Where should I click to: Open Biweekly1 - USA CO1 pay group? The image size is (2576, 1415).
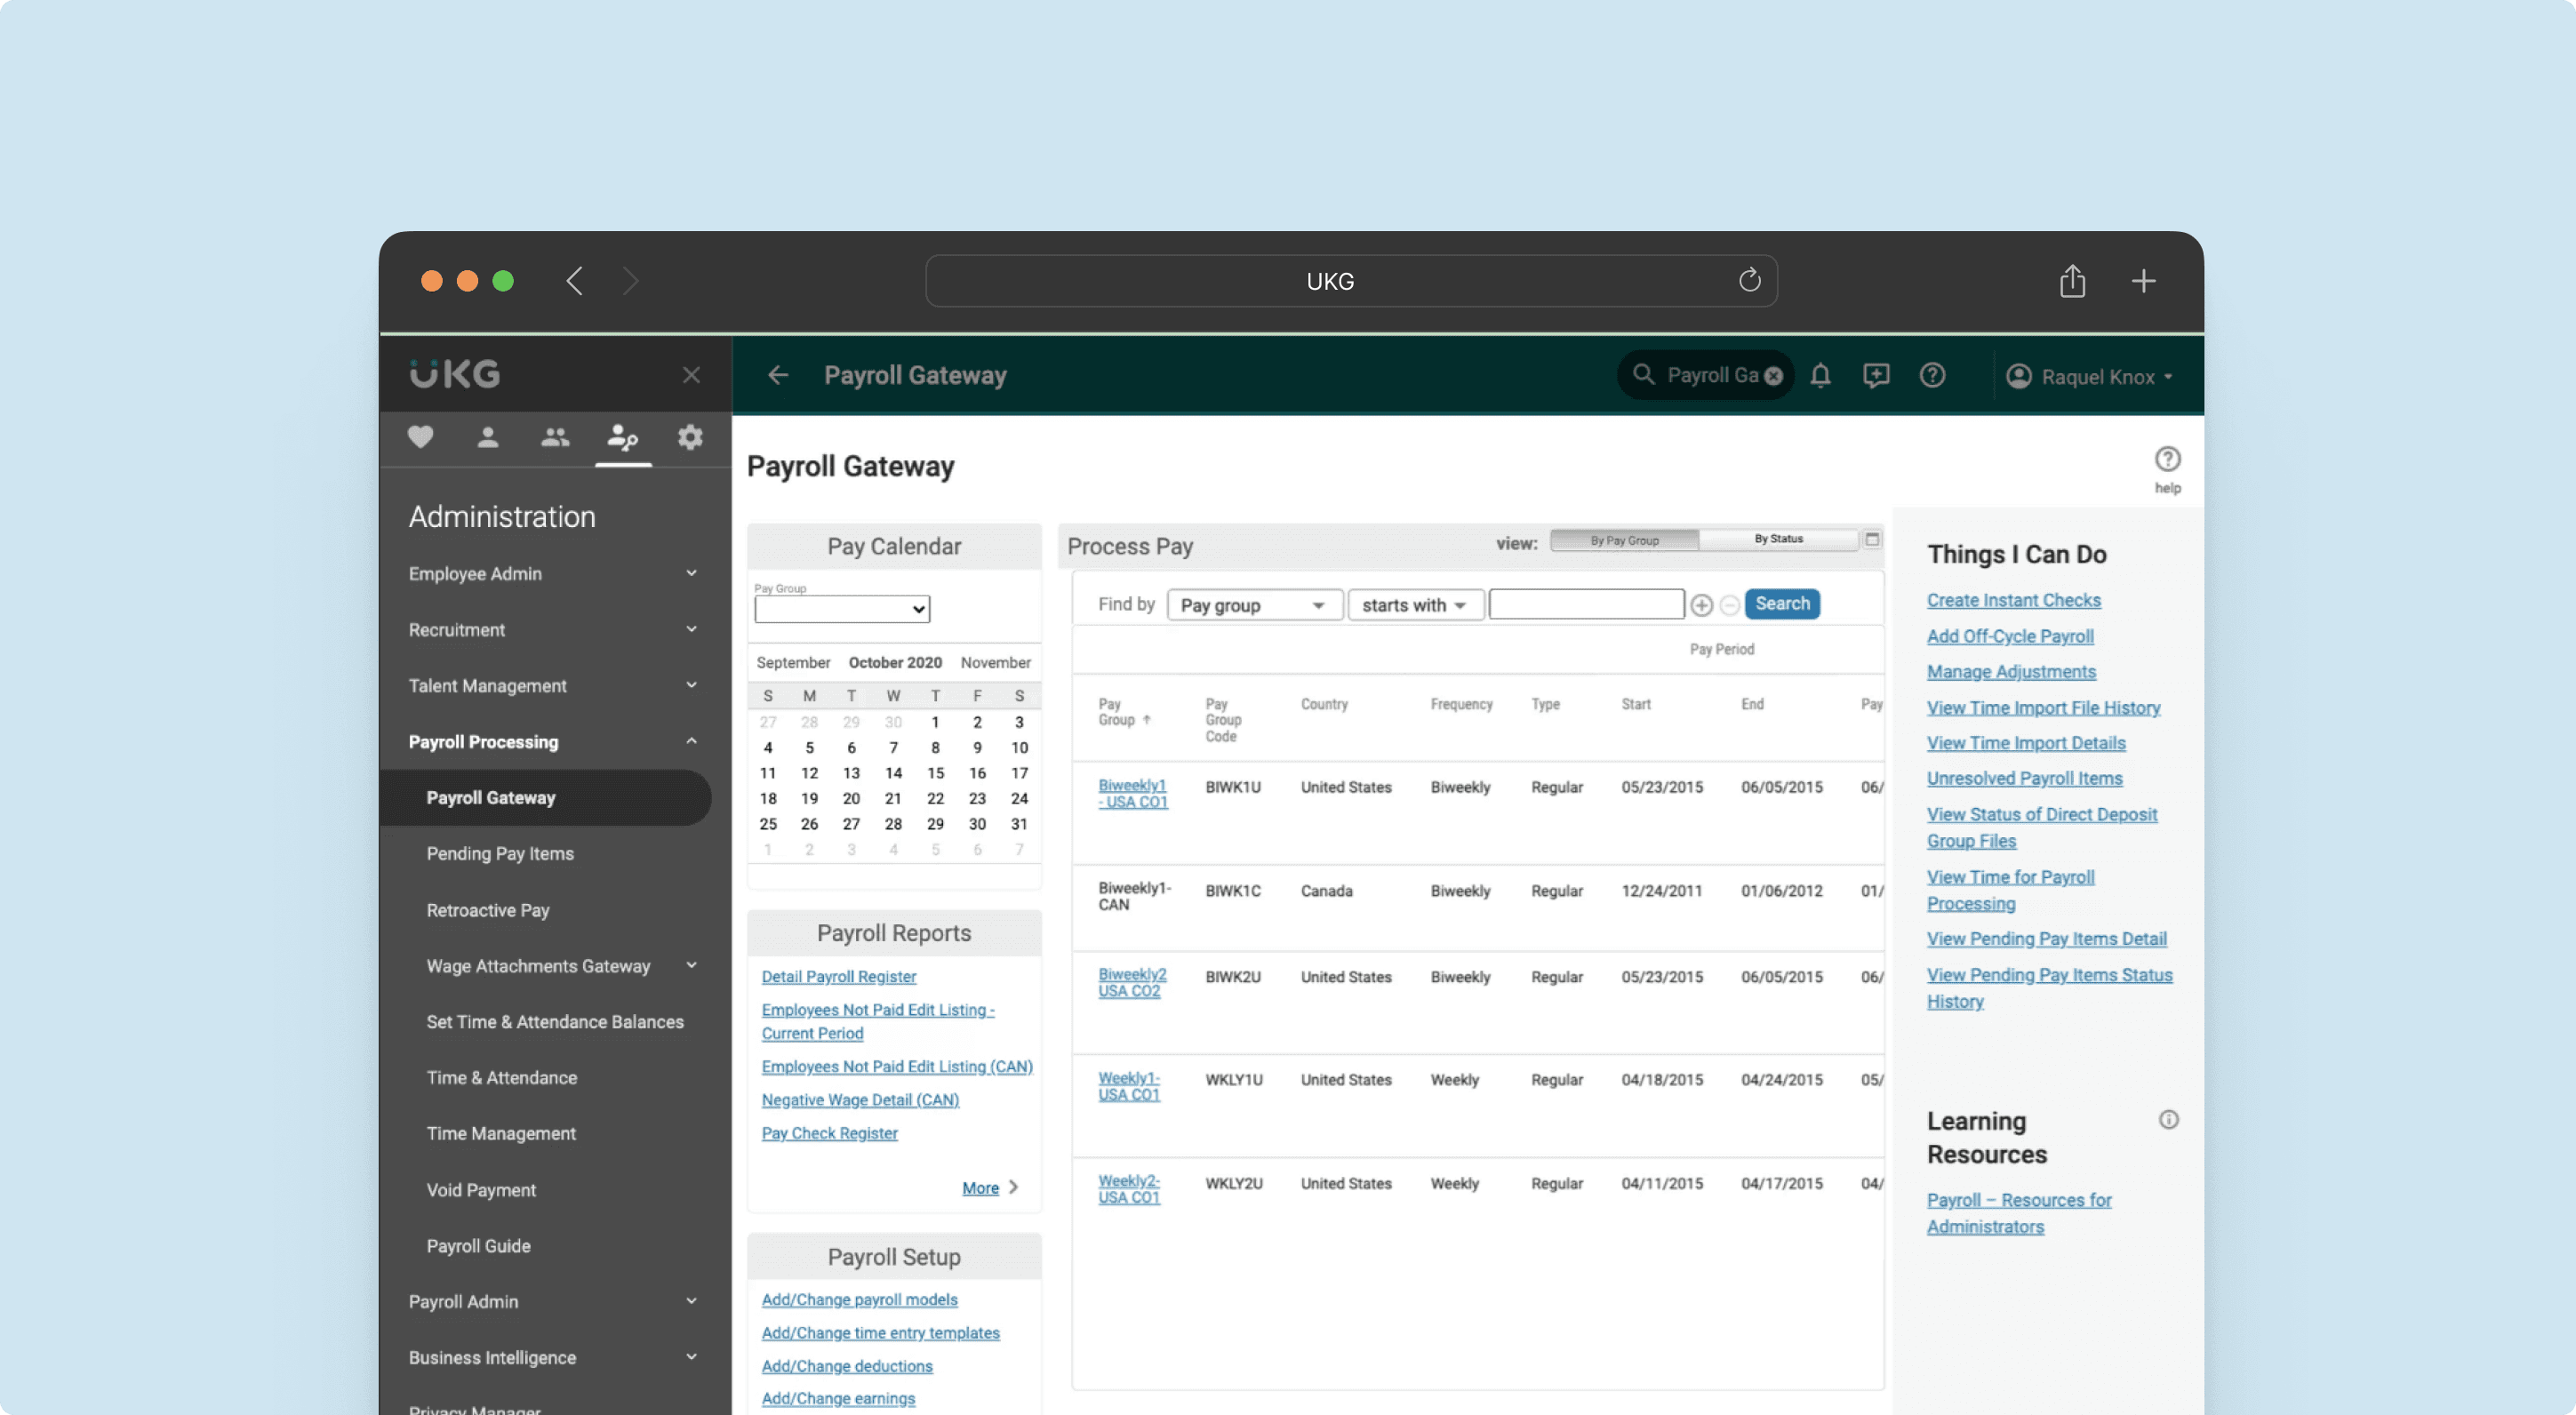[x=1133, y=794]
